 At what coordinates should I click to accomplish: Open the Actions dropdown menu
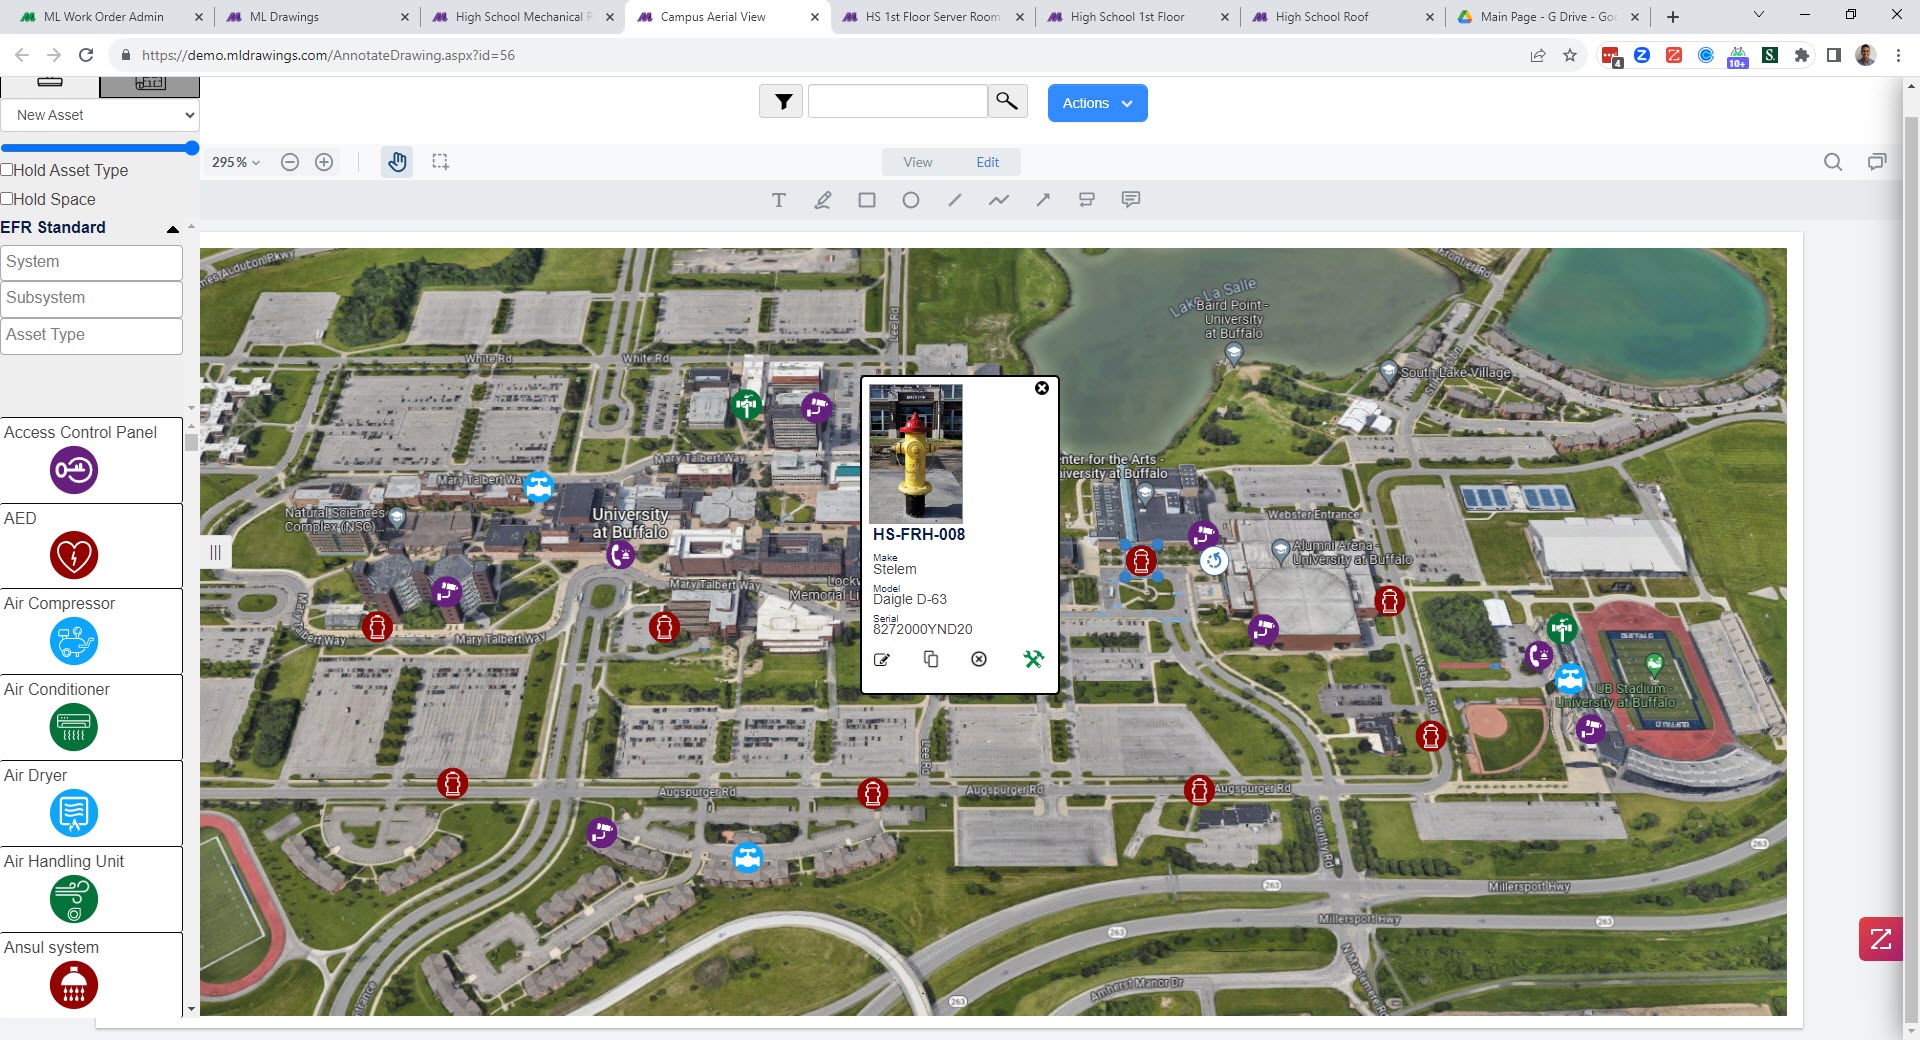1097,103
